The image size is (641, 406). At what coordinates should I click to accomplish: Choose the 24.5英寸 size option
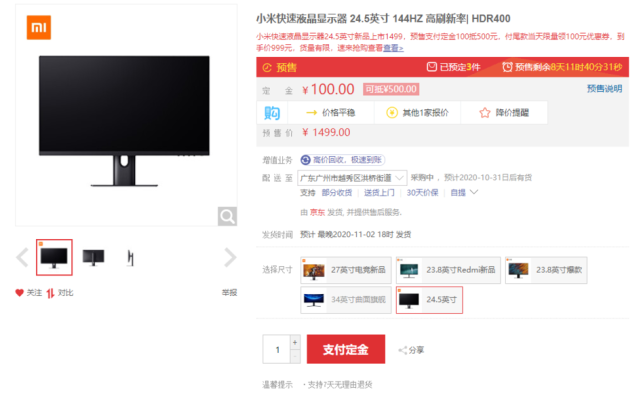point(429,300)
